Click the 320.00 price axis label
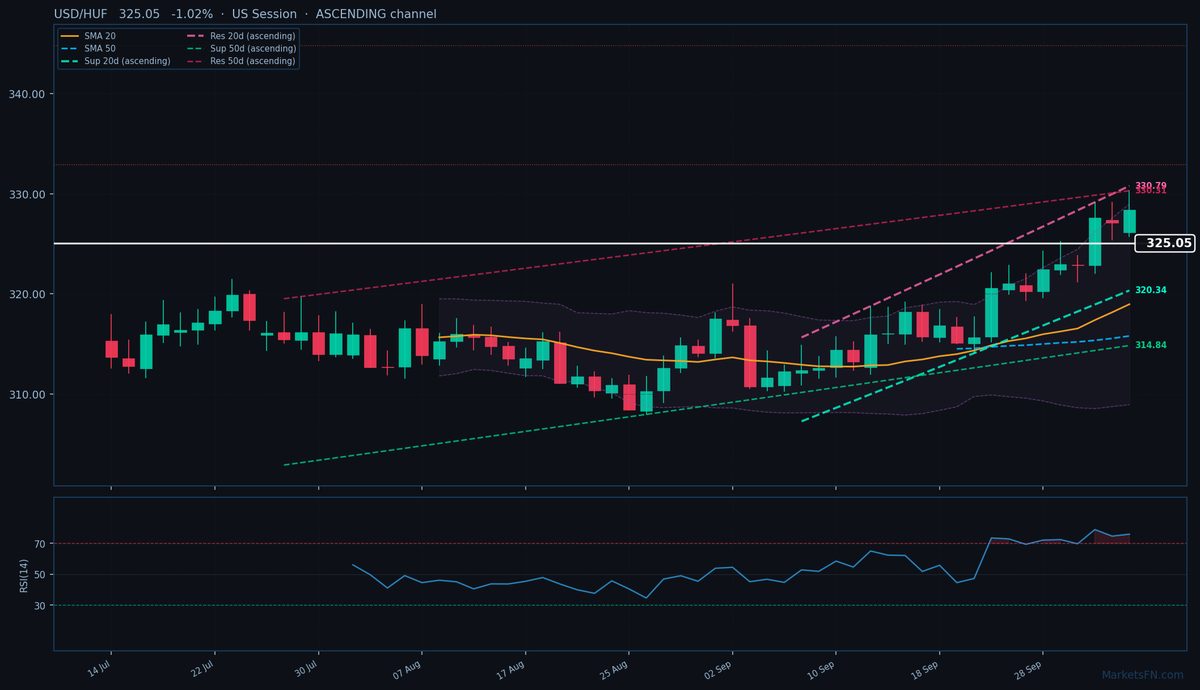 (x=30, y=294)
